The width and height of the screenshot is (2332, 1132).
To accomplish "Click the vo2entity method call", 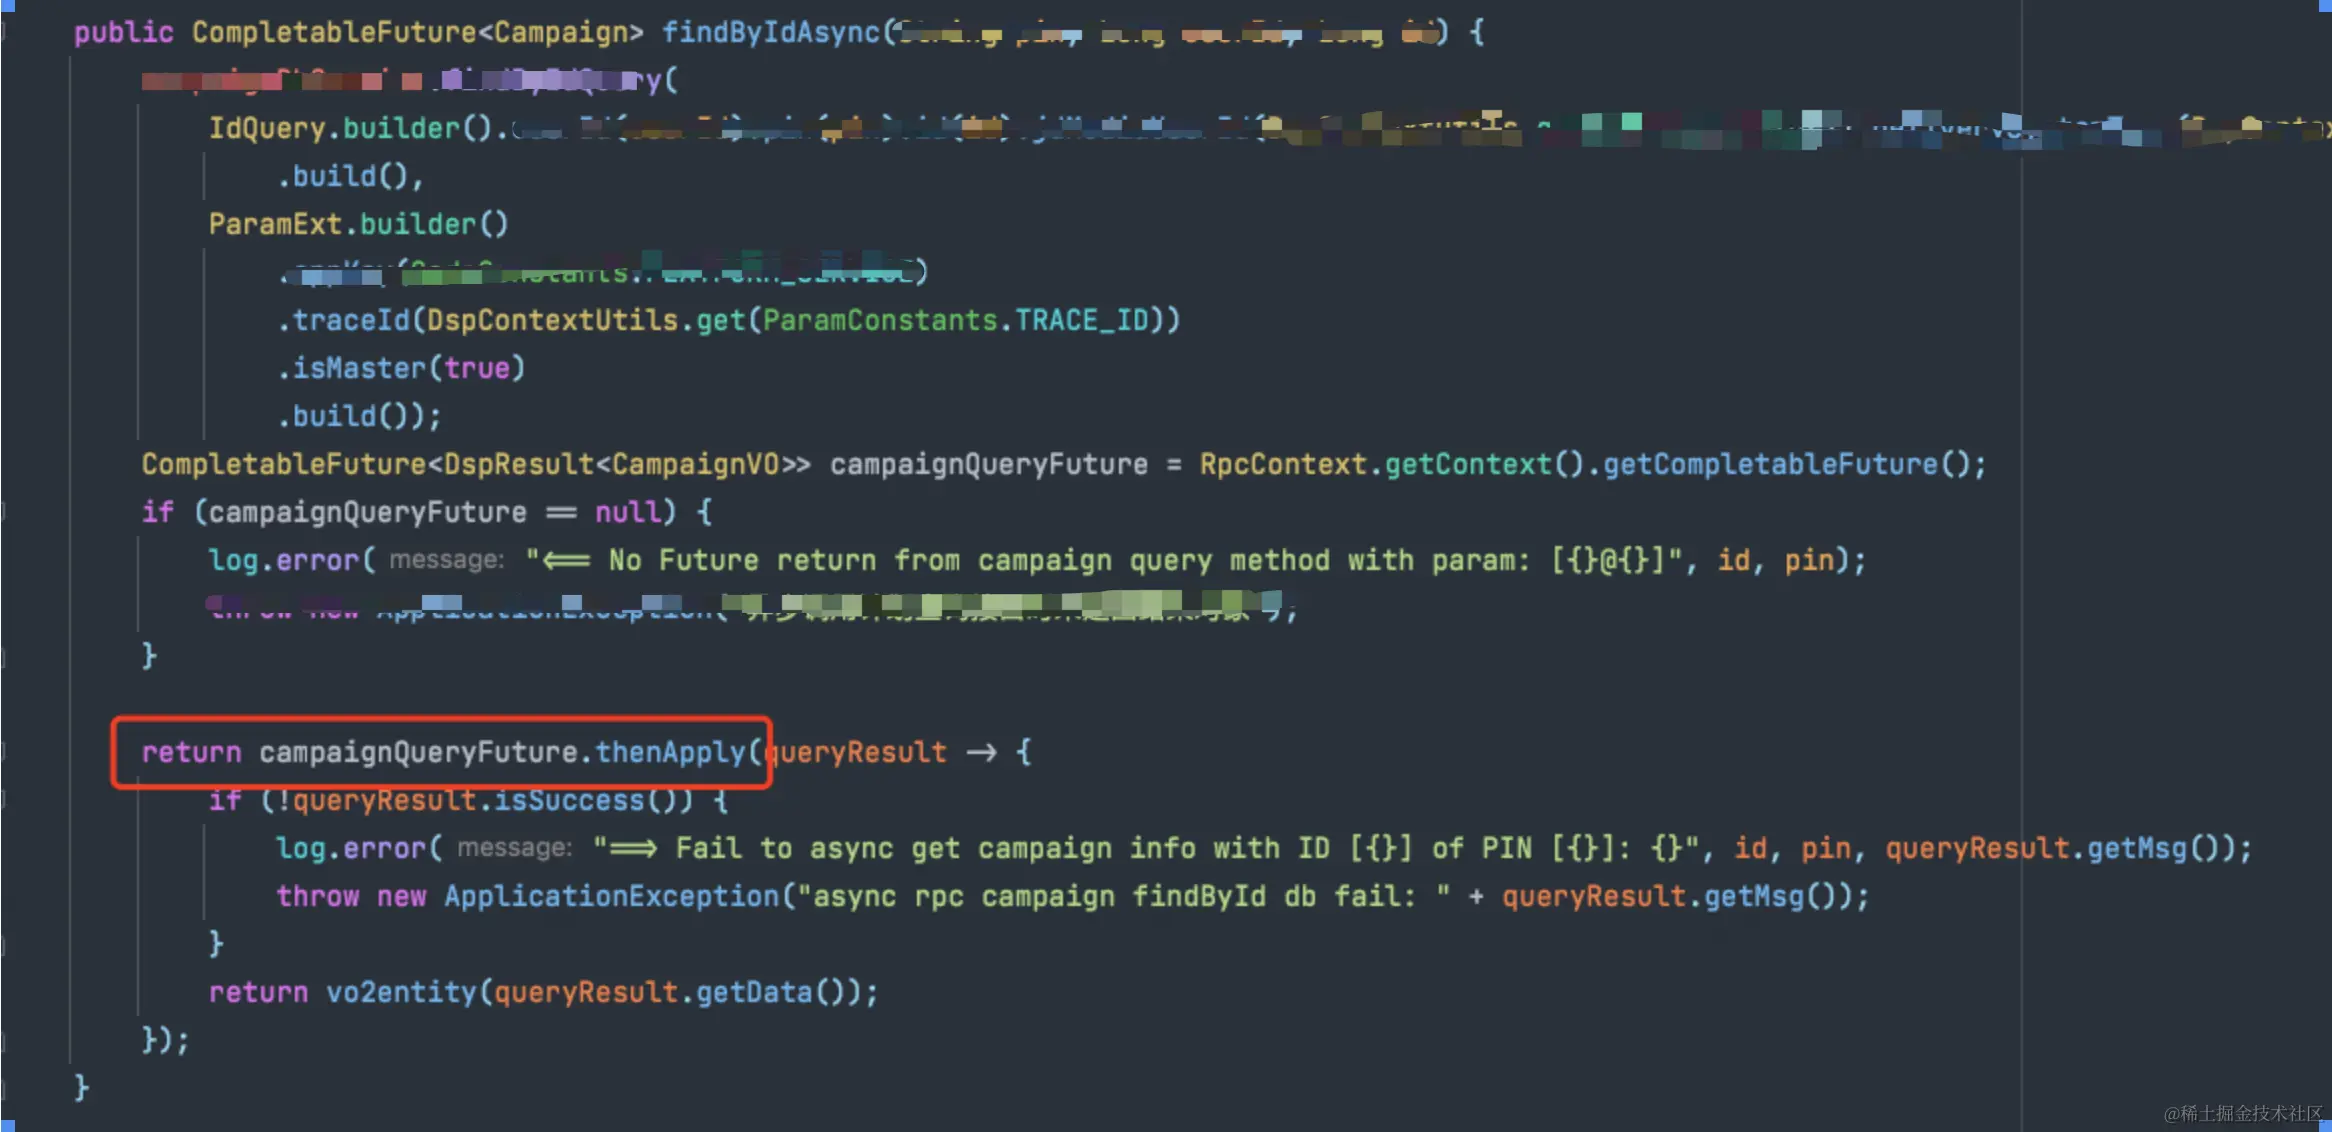I will 401,992.
